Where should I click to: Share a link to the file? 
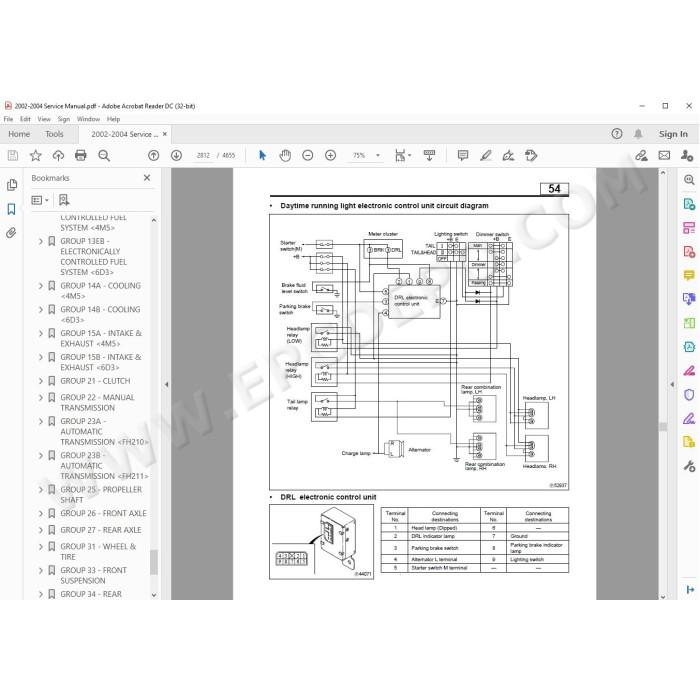(x=642, y=155)
